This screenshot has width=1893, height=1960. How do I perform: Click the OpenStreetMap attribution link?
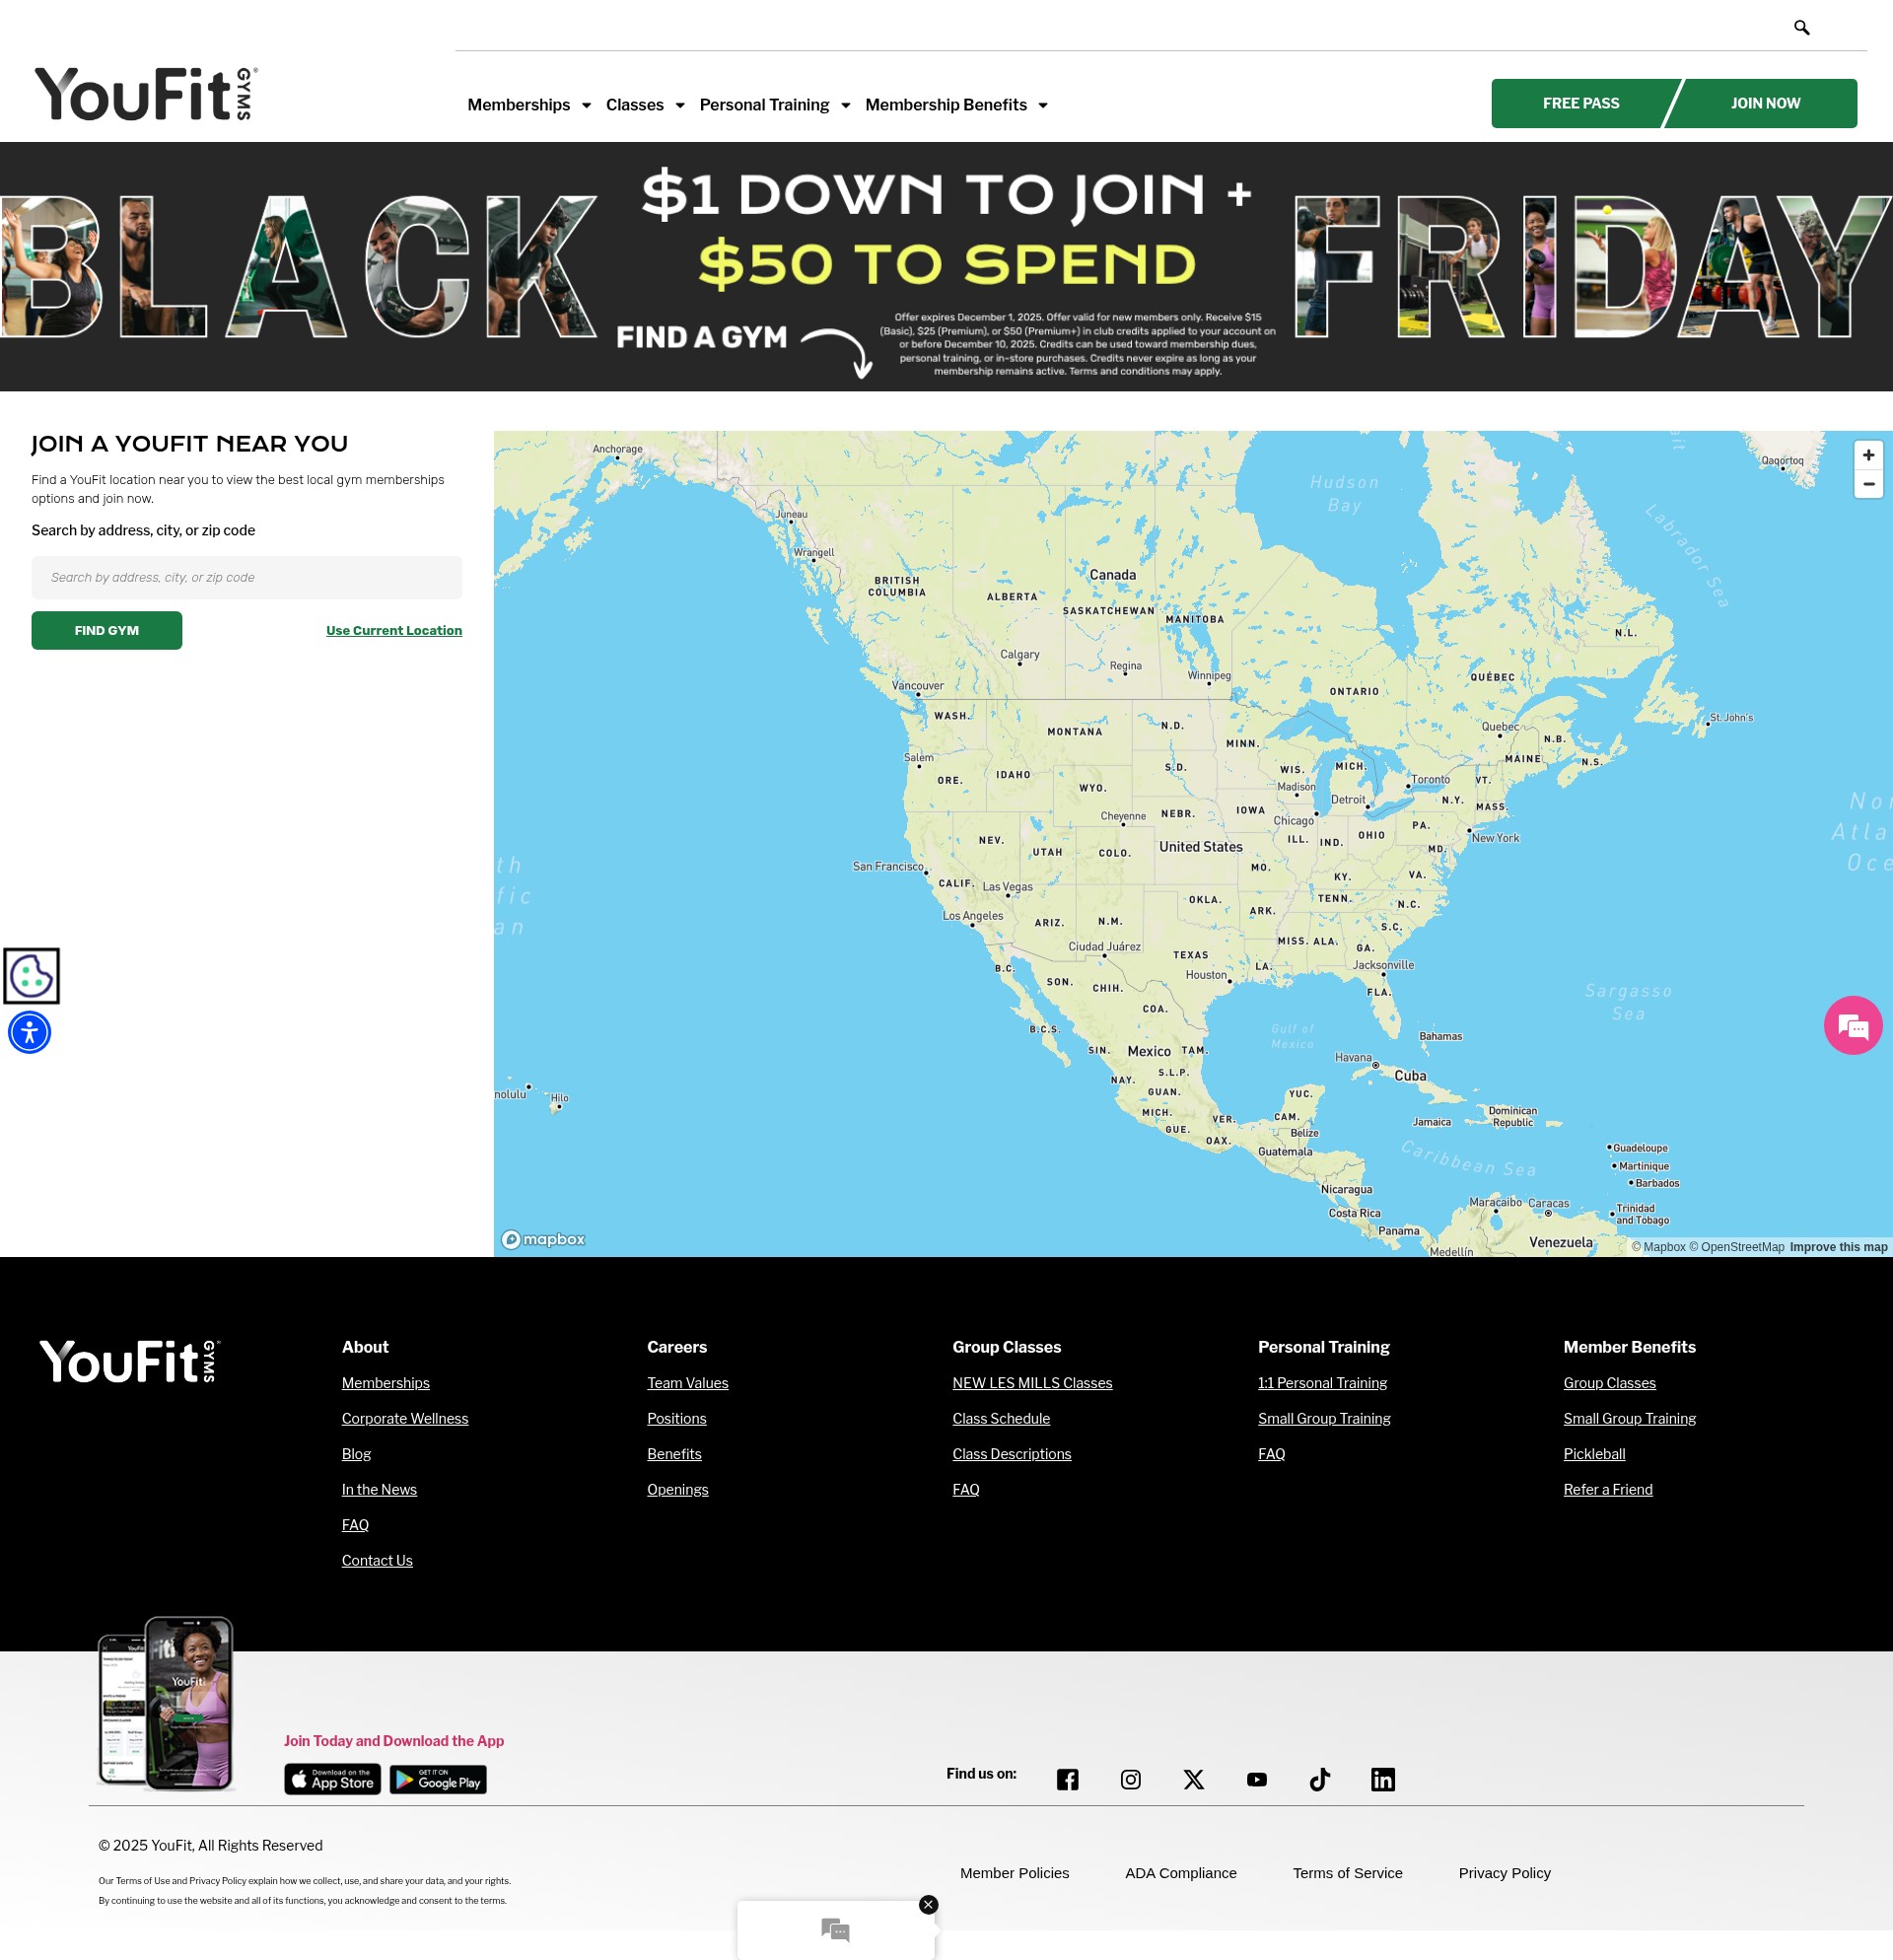click(1736, 1247)
